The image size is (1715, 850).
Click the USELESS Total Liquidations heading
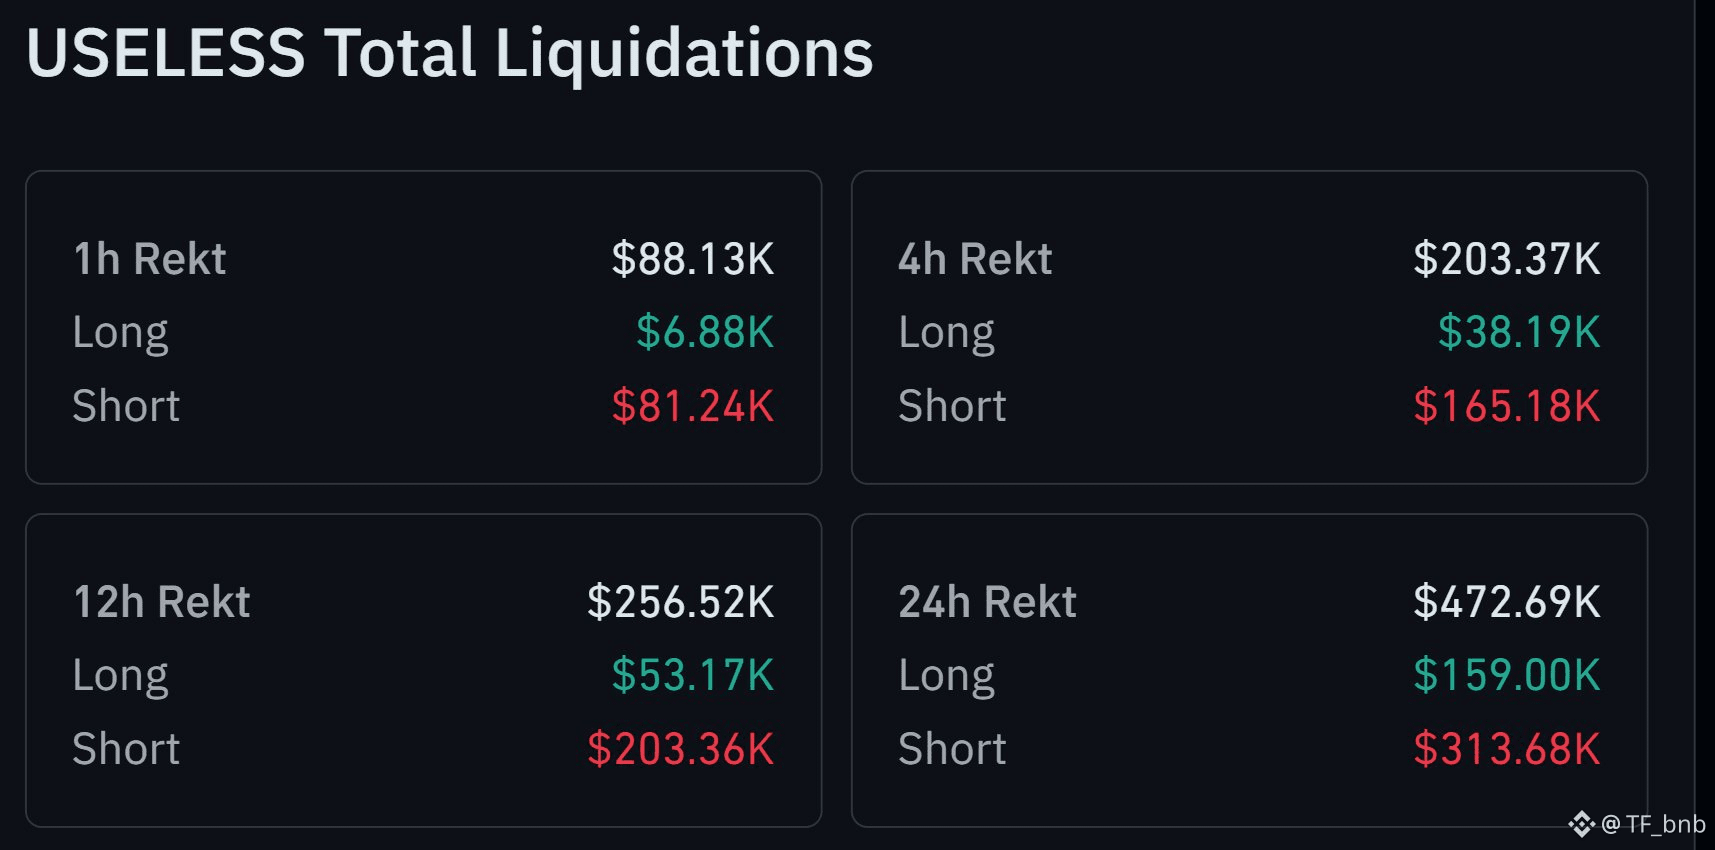click(449, 52)
